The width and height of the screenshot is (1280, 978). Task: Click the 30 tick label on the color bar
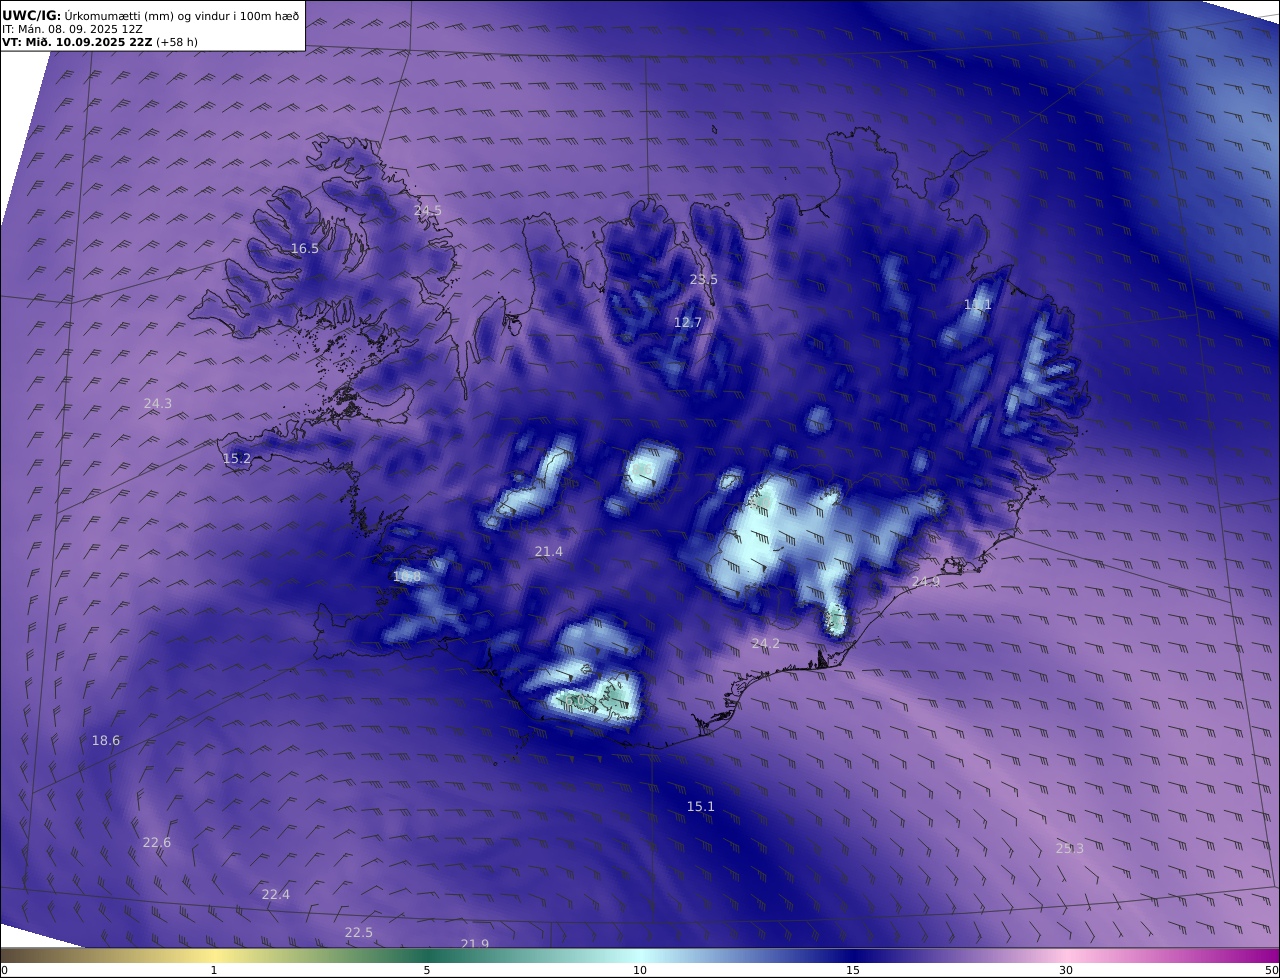[x=1066, y=970]
